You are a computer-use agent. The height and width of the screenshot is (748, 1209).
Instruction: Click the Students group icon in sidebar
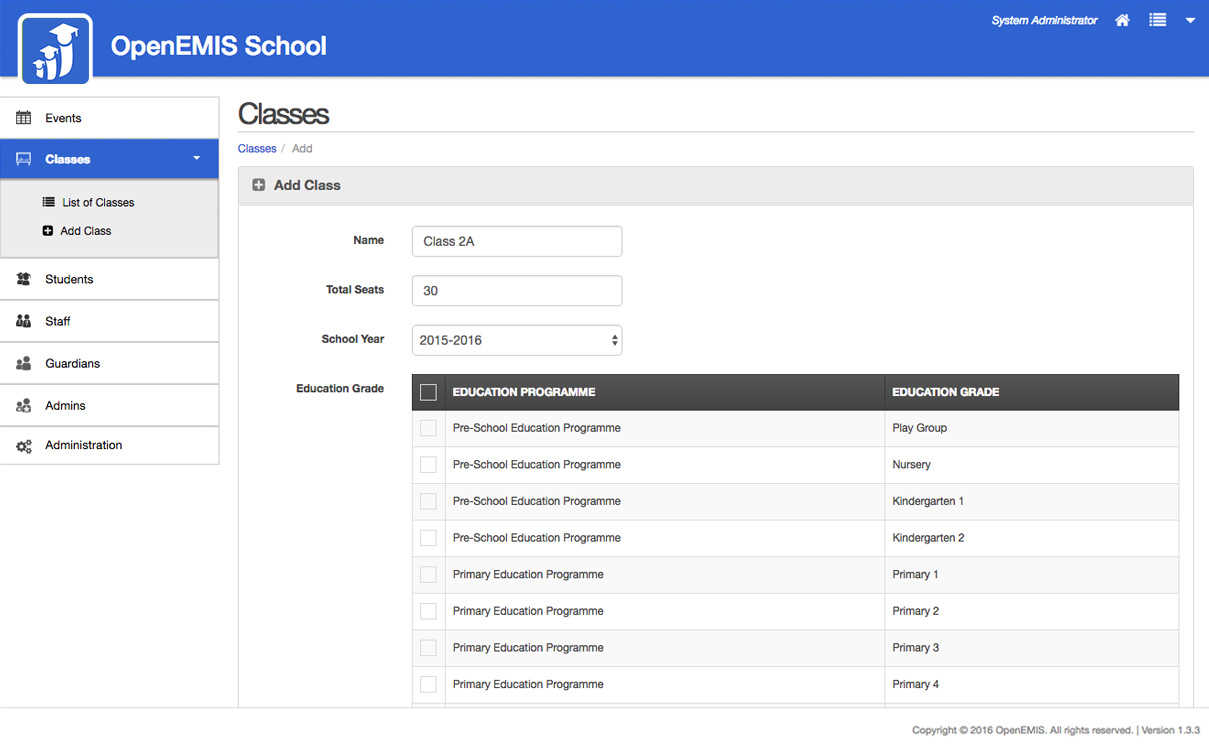pos(24,279)
